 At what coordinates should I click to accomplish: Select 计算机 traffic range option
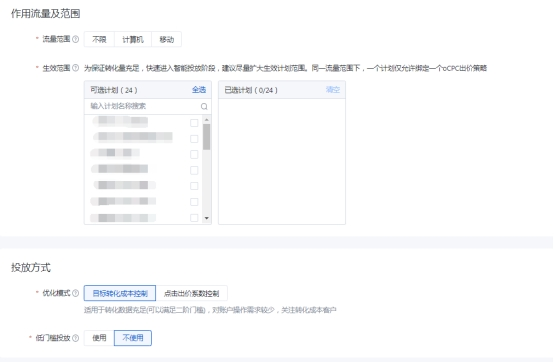[133, 39]
